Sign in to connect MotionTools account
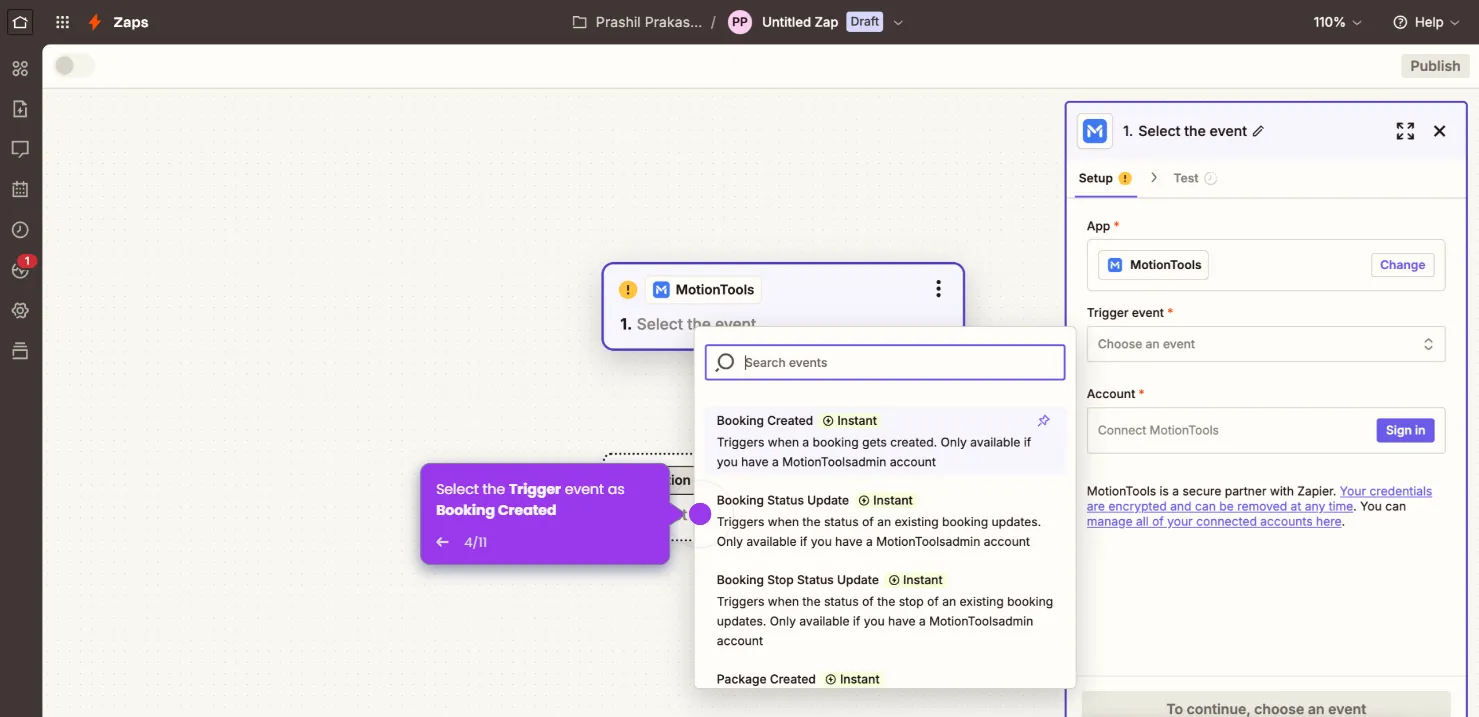Viewport: 1479px width, 717px height. pyautogui.click(x=1404, y=429)
